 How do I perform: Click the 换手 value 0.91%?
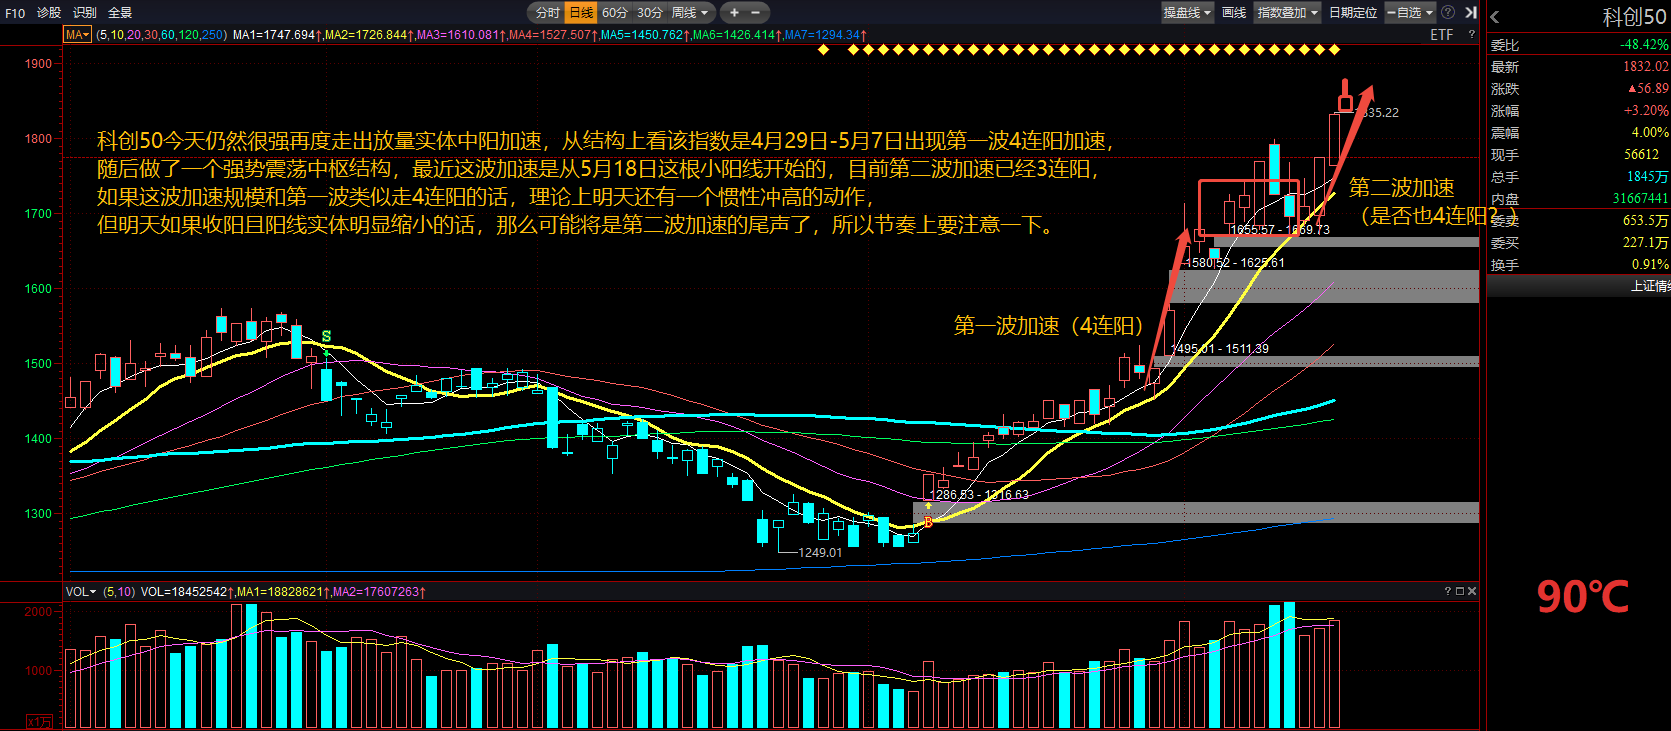click(1650, 265)
